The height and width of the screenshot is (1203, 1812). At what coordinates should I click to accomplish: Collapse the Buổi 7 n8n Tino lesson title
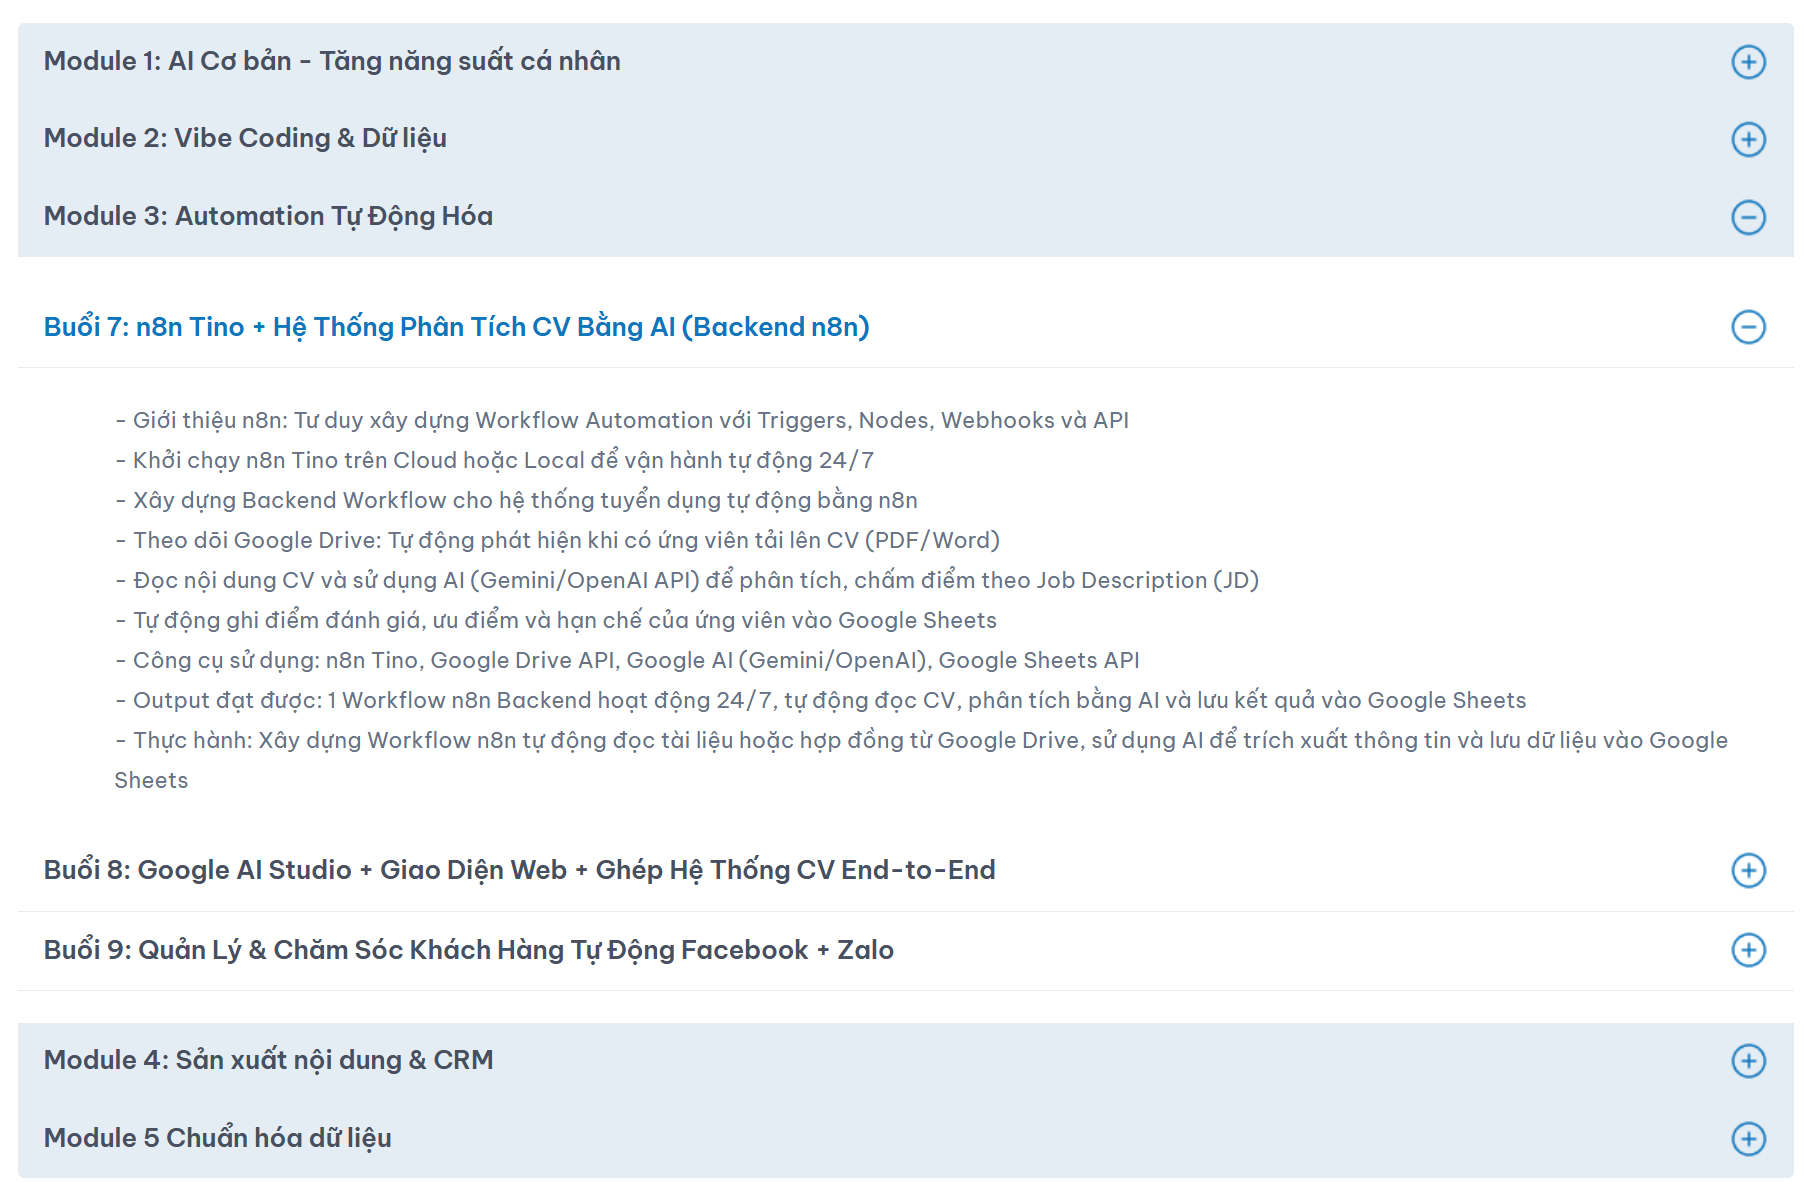[x=457, y=327]
